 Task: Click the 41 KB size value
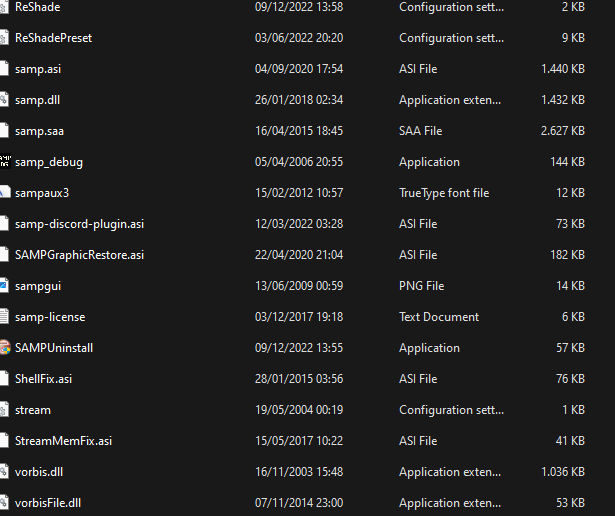pos(570,440)
